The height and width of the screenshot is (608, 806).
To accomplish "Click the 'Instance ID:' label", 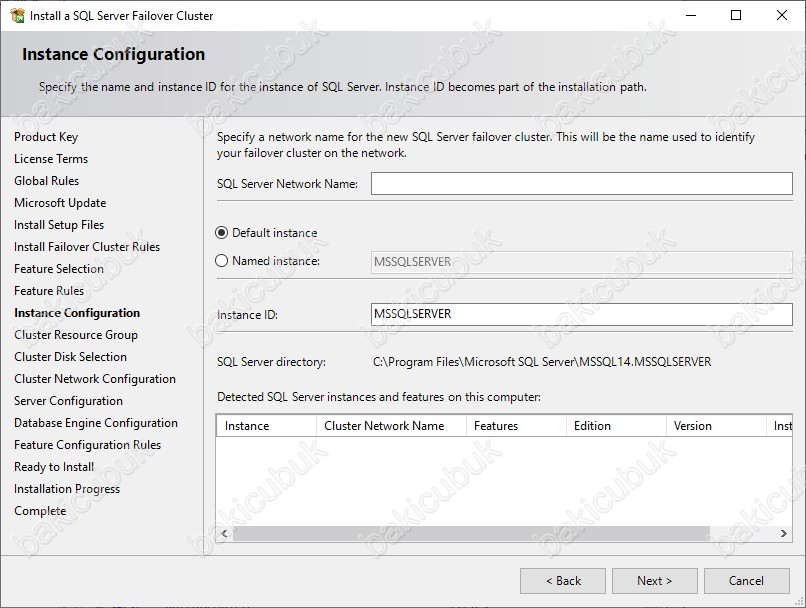I will coord(247,315).
